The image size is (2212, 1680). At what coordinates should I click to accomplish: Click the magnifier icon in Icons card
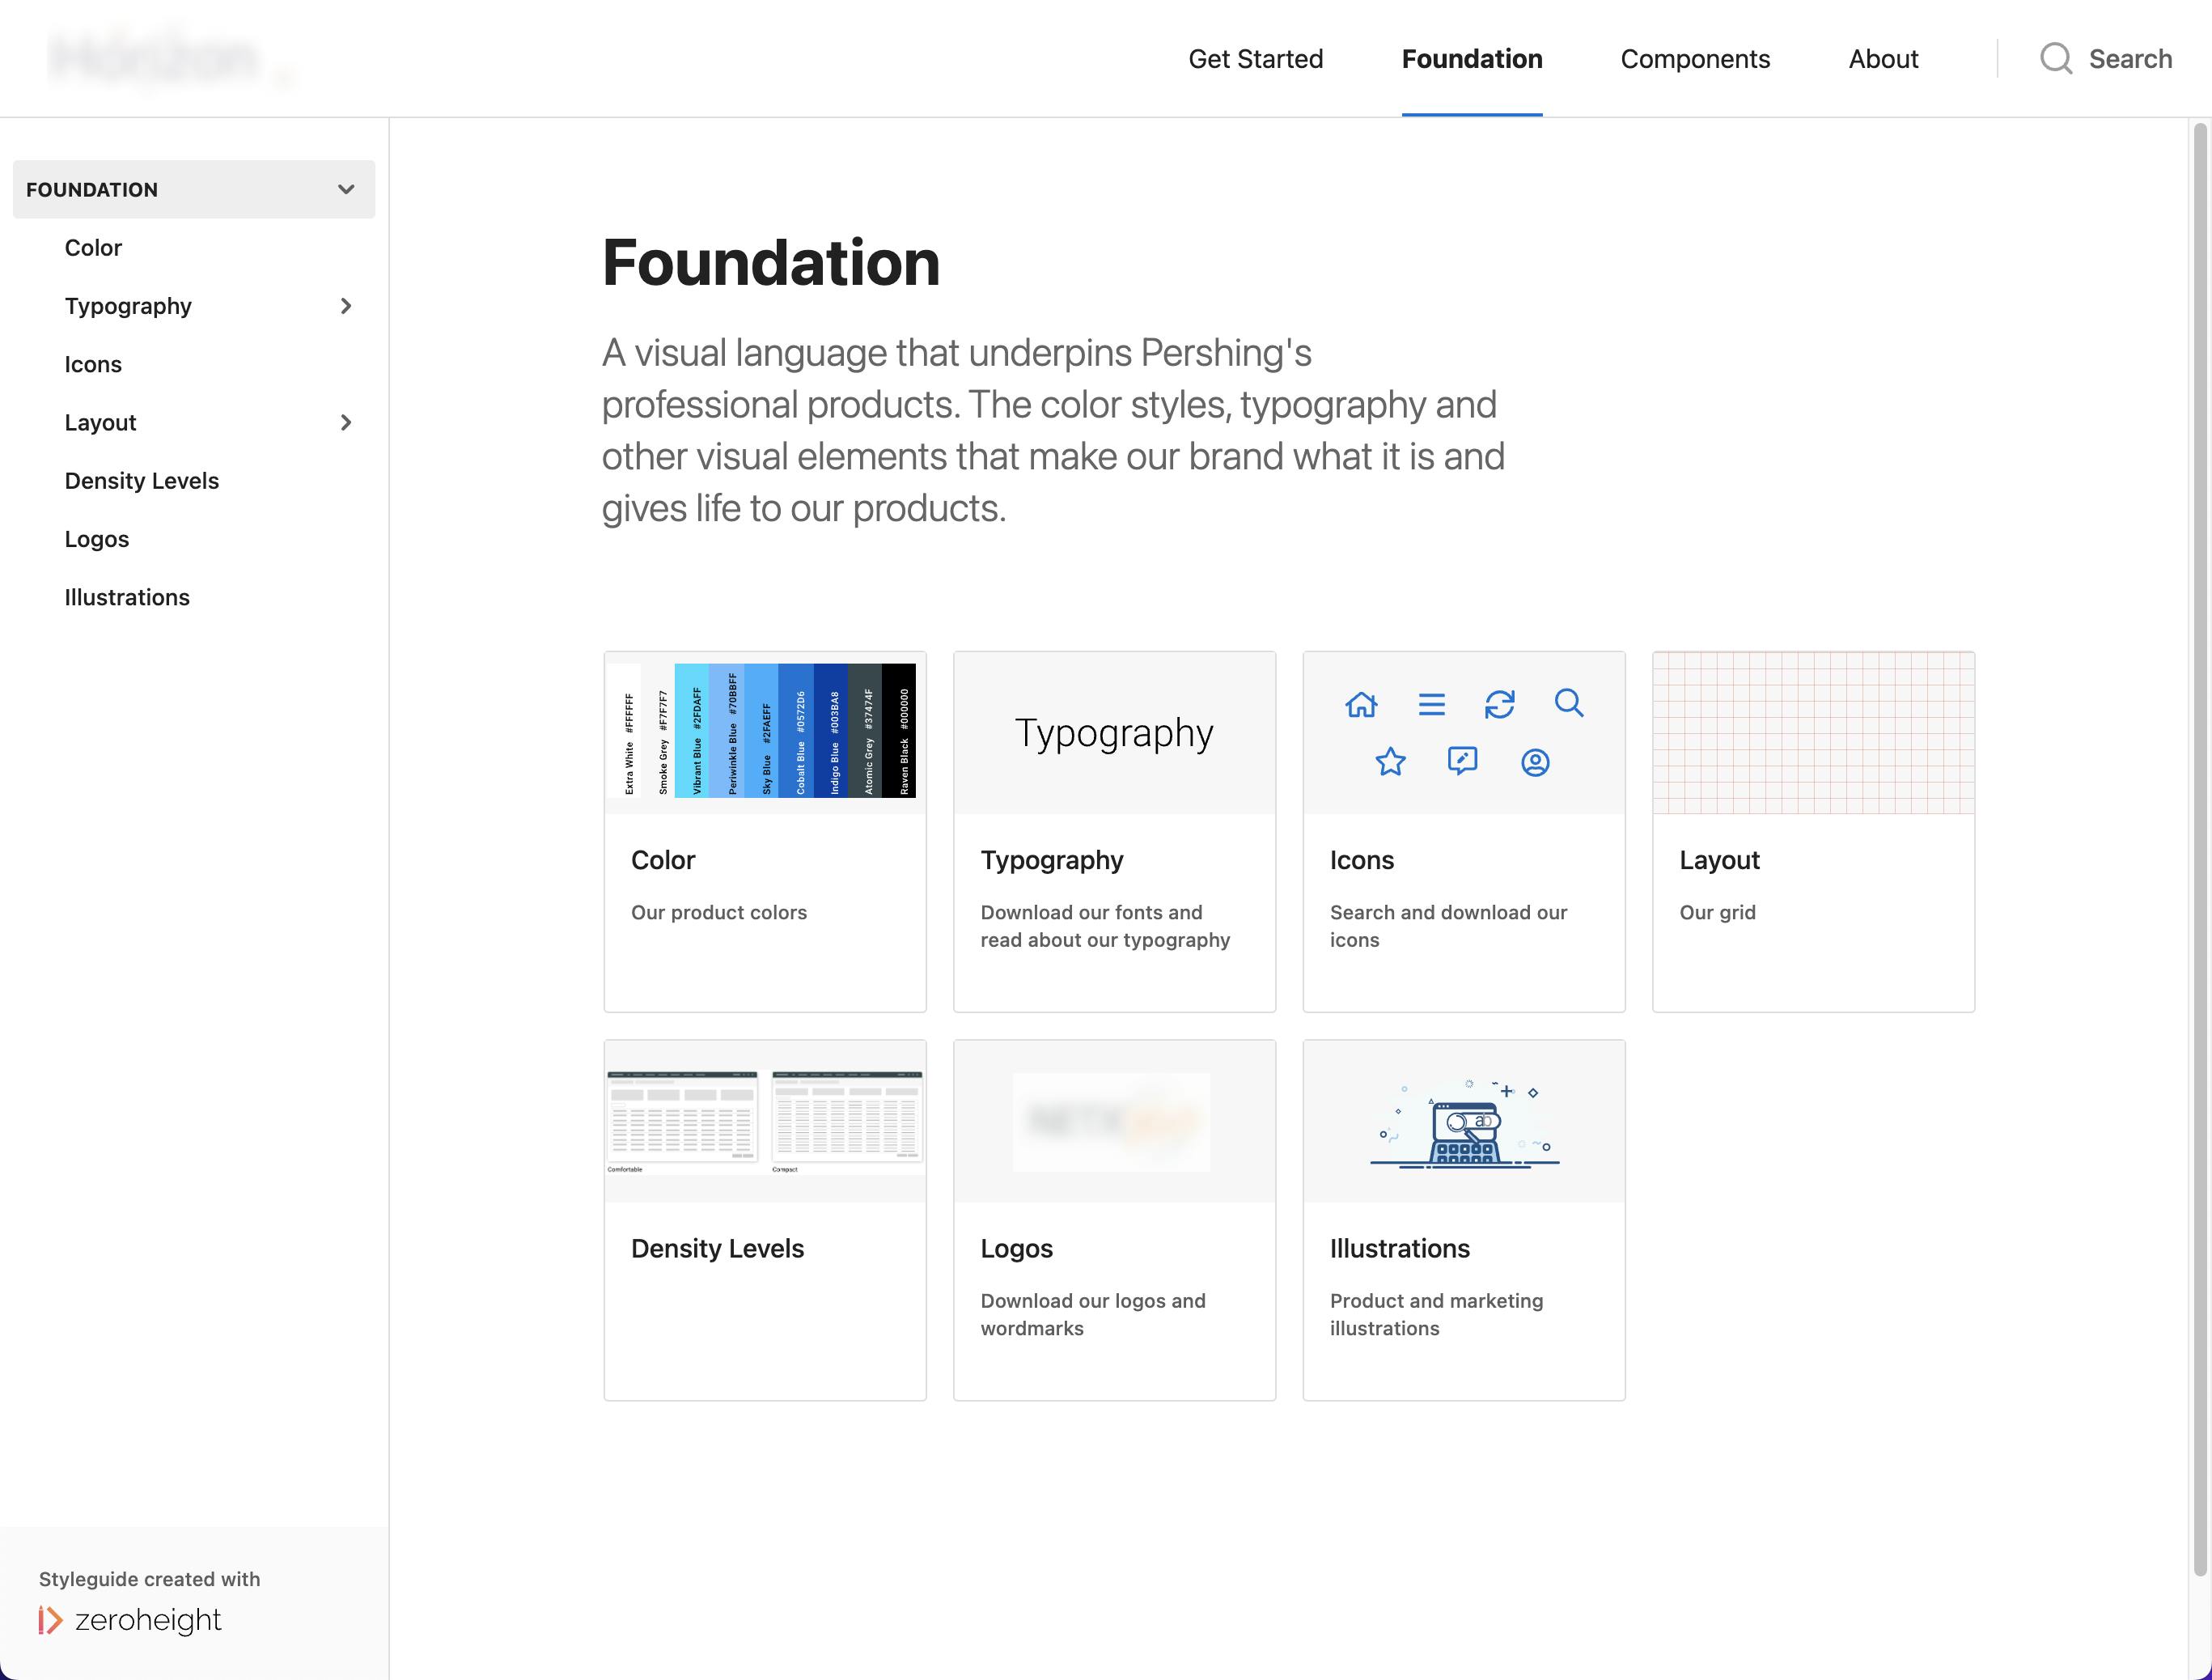[x=1569, y=703]
